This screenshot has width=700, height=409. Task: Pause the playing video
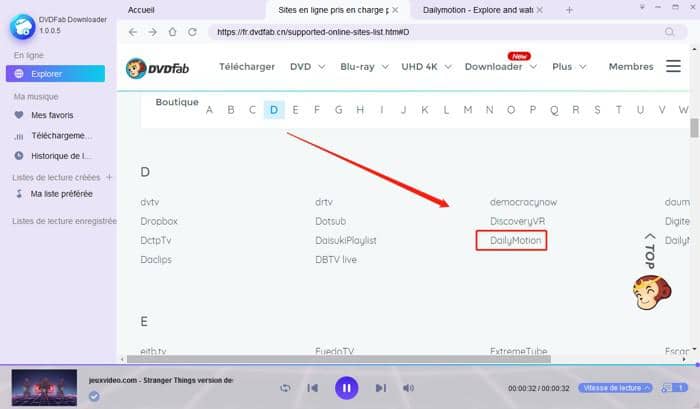point(346,388)
